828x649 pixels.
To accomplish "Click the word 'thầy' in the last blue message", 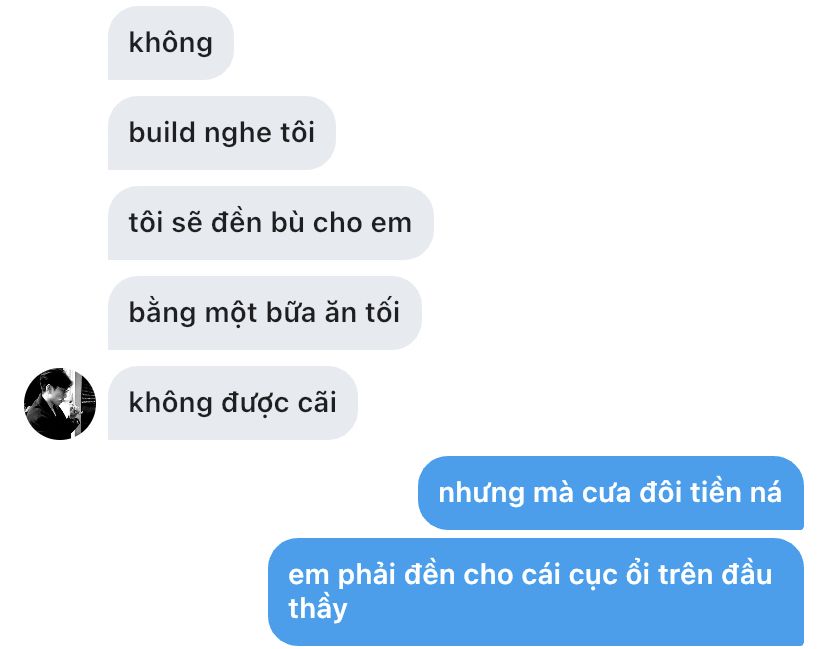I will tap(318, 608).
